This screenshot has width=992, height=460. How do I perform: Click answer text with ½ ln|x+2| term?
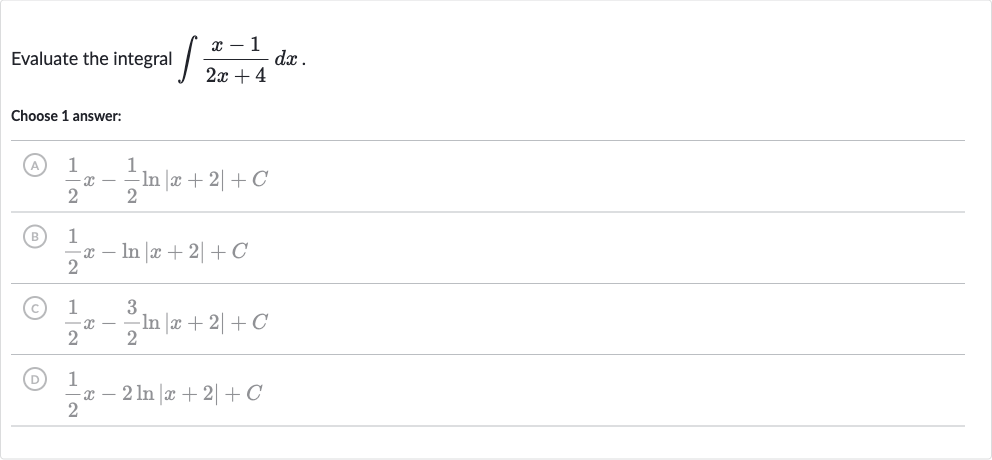[x=168, y=180]
